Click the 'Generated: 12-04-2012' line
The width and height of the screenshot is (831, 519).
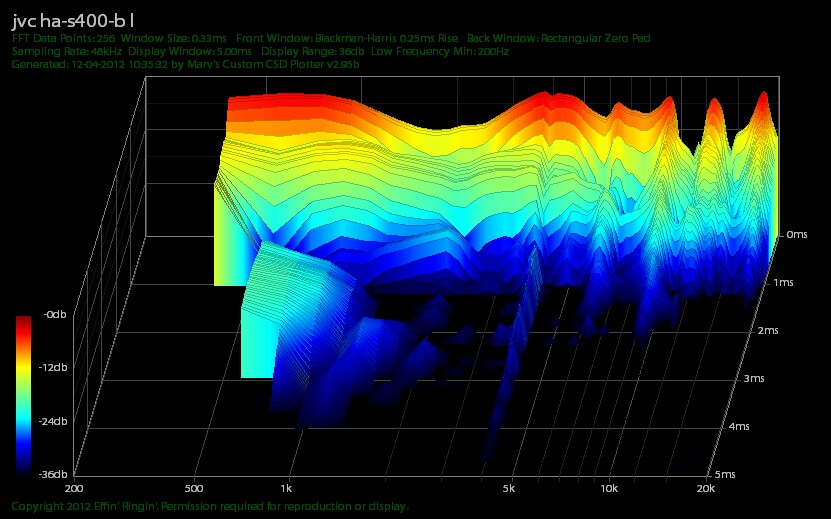tap(185, 65)
